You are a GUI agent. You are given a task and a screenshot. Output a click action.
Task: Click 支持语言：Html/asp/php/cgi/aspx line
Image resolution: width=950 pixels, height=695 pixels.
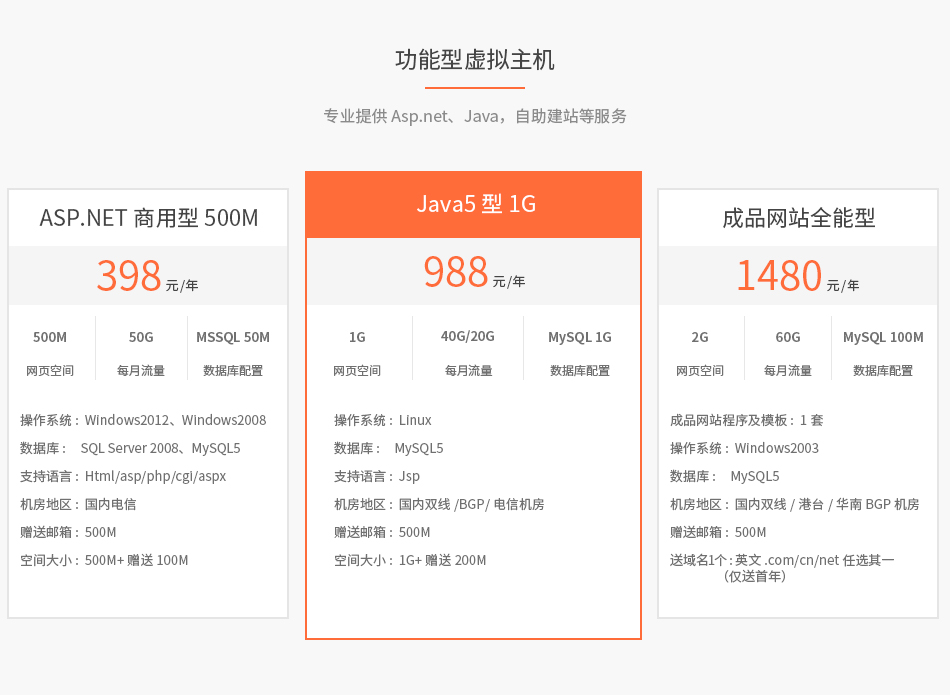(x=123, y=476)
